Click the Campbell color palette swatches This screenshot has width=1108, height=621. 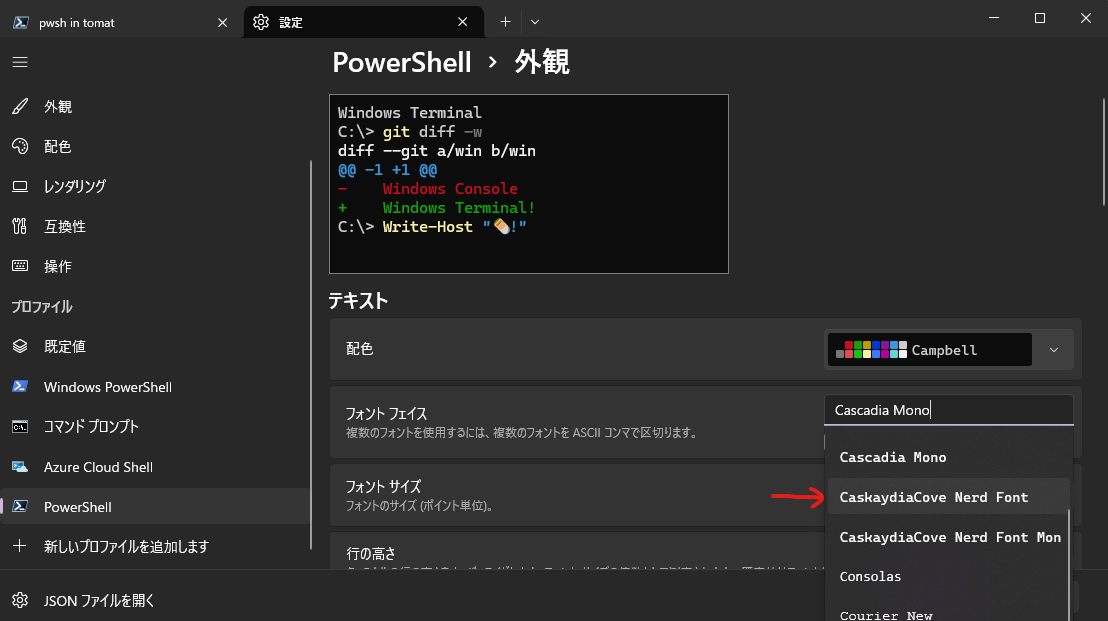(x=871, y=350)
